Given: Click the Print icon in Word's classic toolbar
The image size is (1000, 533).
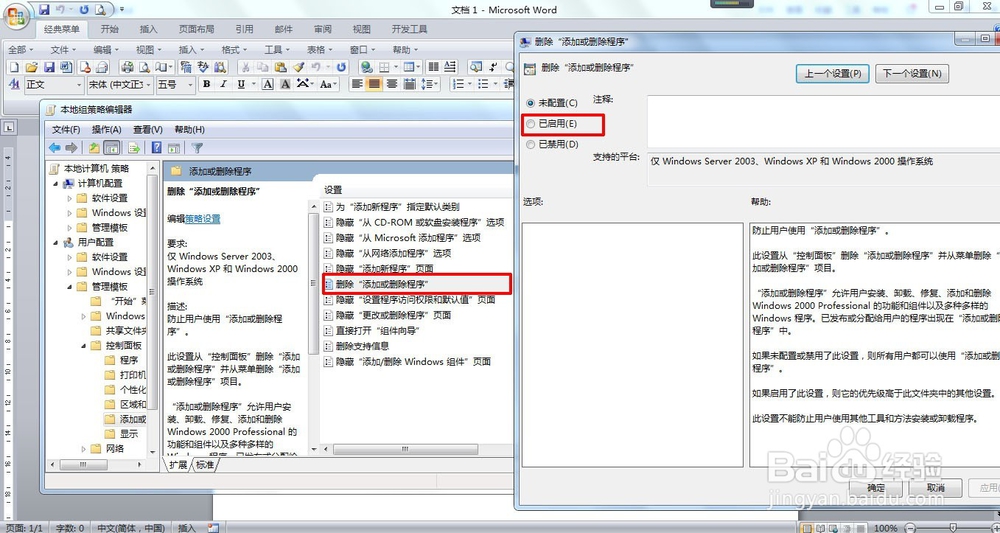Looking at the screenshot, I should click(x=128, y=67).
